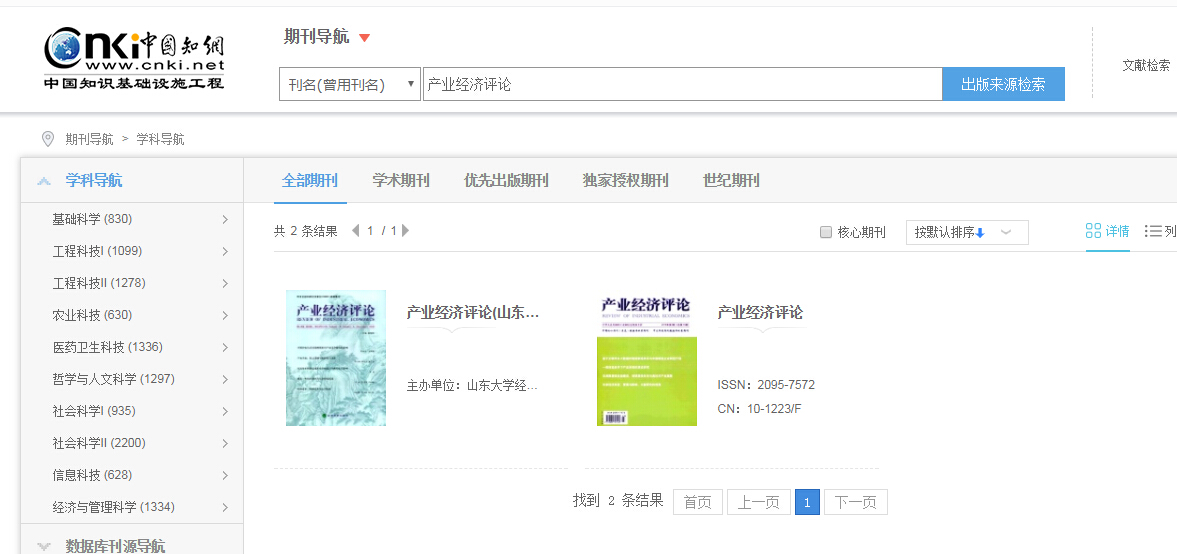The height and width of the screenshot is (554, 1177).
Task: Switch to the 优先出版期刊 tab
Action: click(x=506, y=181)
